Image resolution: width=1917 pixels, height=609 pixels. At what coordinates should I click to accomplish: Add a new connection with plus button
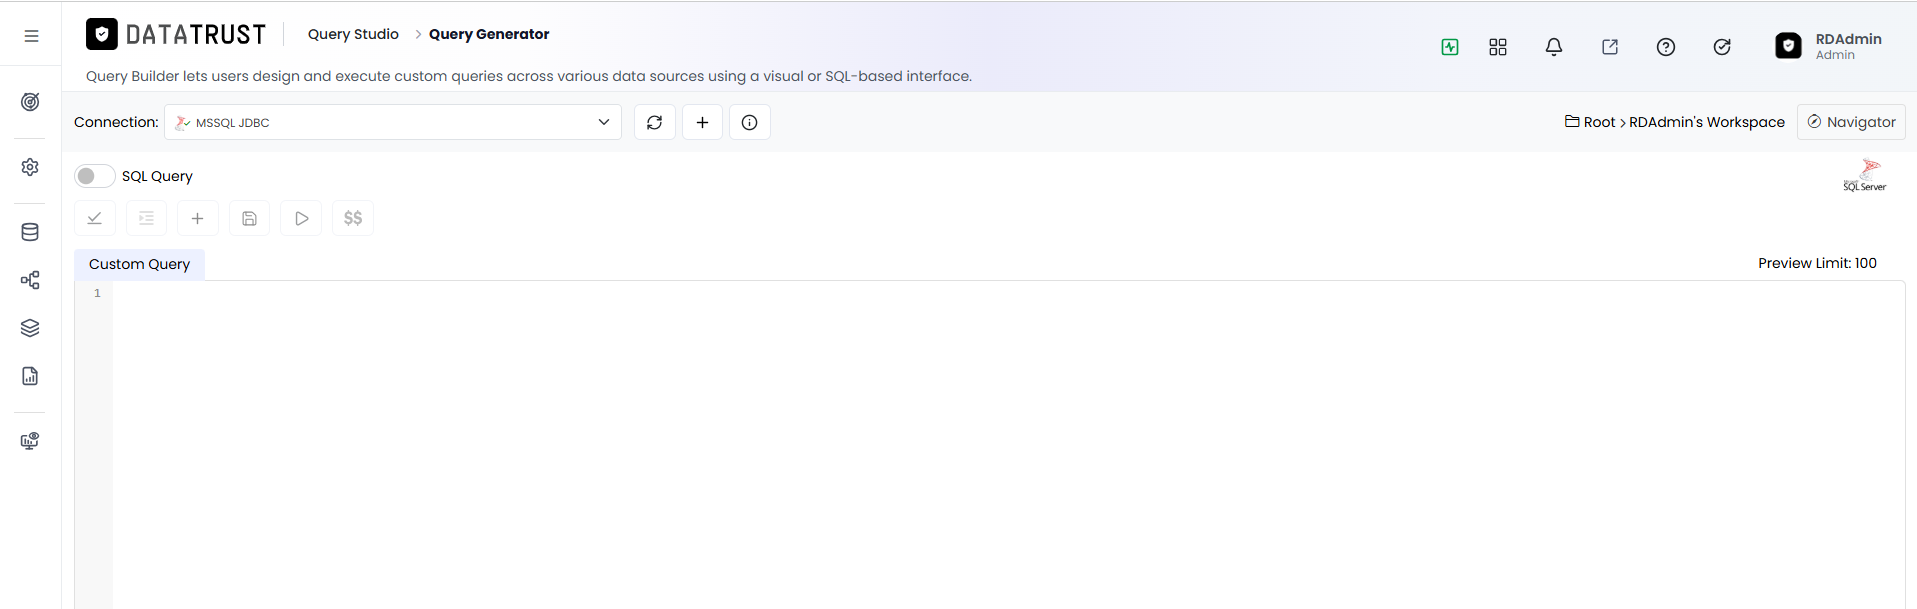(x=703, y=122)
